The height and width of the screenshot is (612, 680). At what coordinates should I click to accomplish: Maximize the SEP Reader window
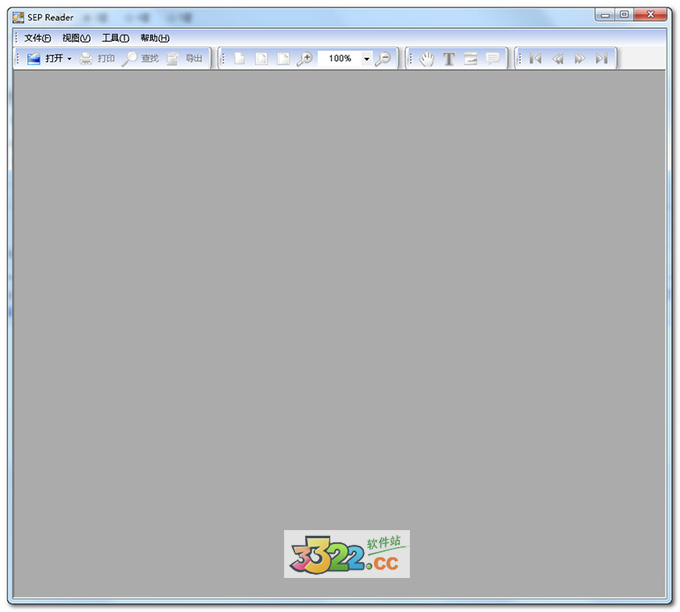pyautogui.click(x=624, y=15)
